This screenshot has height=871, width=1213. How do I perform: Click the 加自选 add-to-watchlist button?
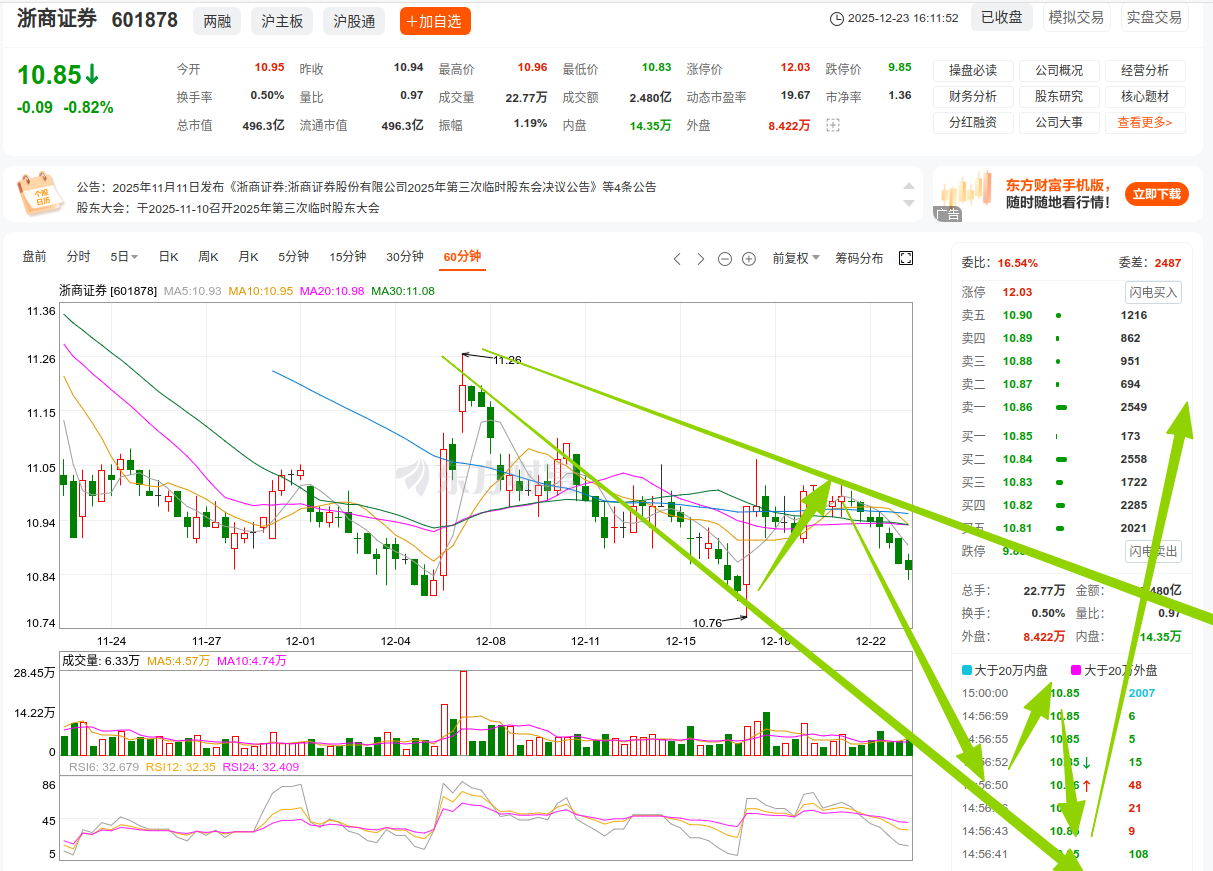click(x=435, y=21)
